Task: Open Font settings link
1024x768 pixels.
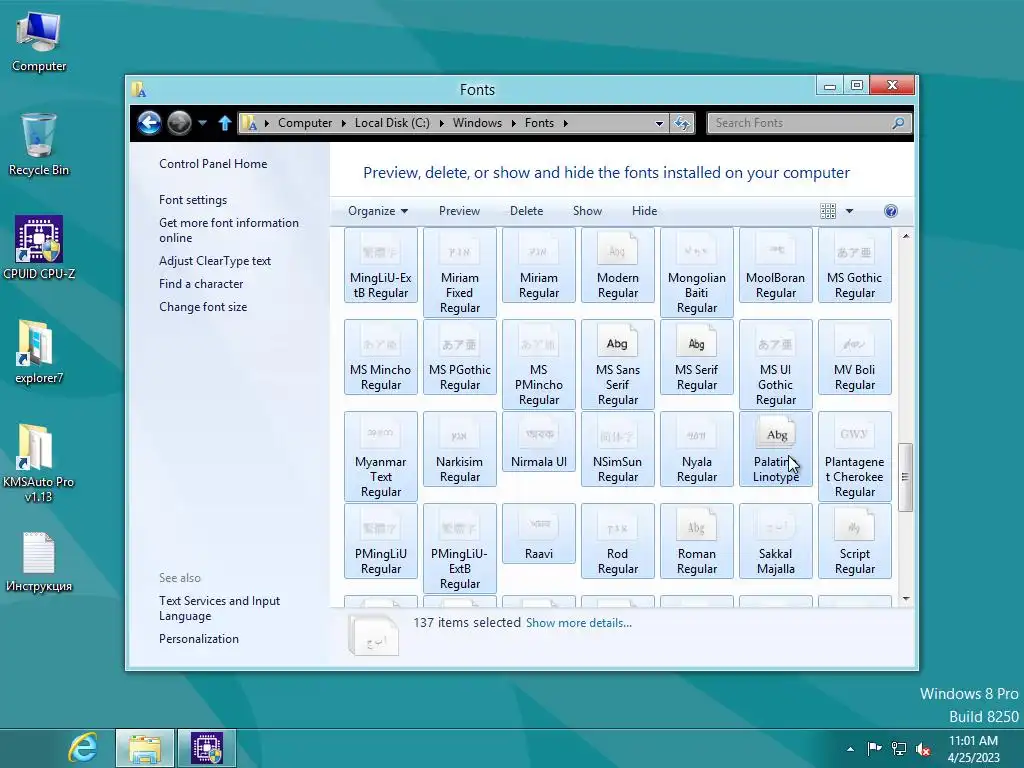Action: click(x=193, y=200)
